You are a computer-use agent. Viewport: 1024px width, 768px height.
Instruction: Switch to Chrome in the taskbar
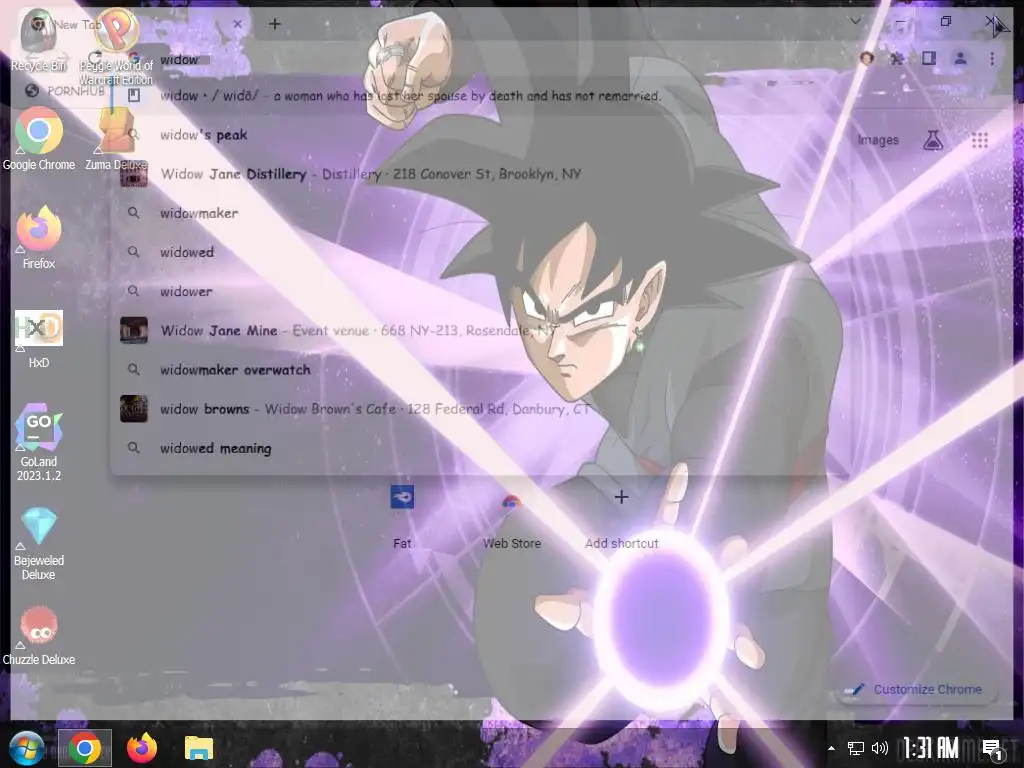(84, 748)
